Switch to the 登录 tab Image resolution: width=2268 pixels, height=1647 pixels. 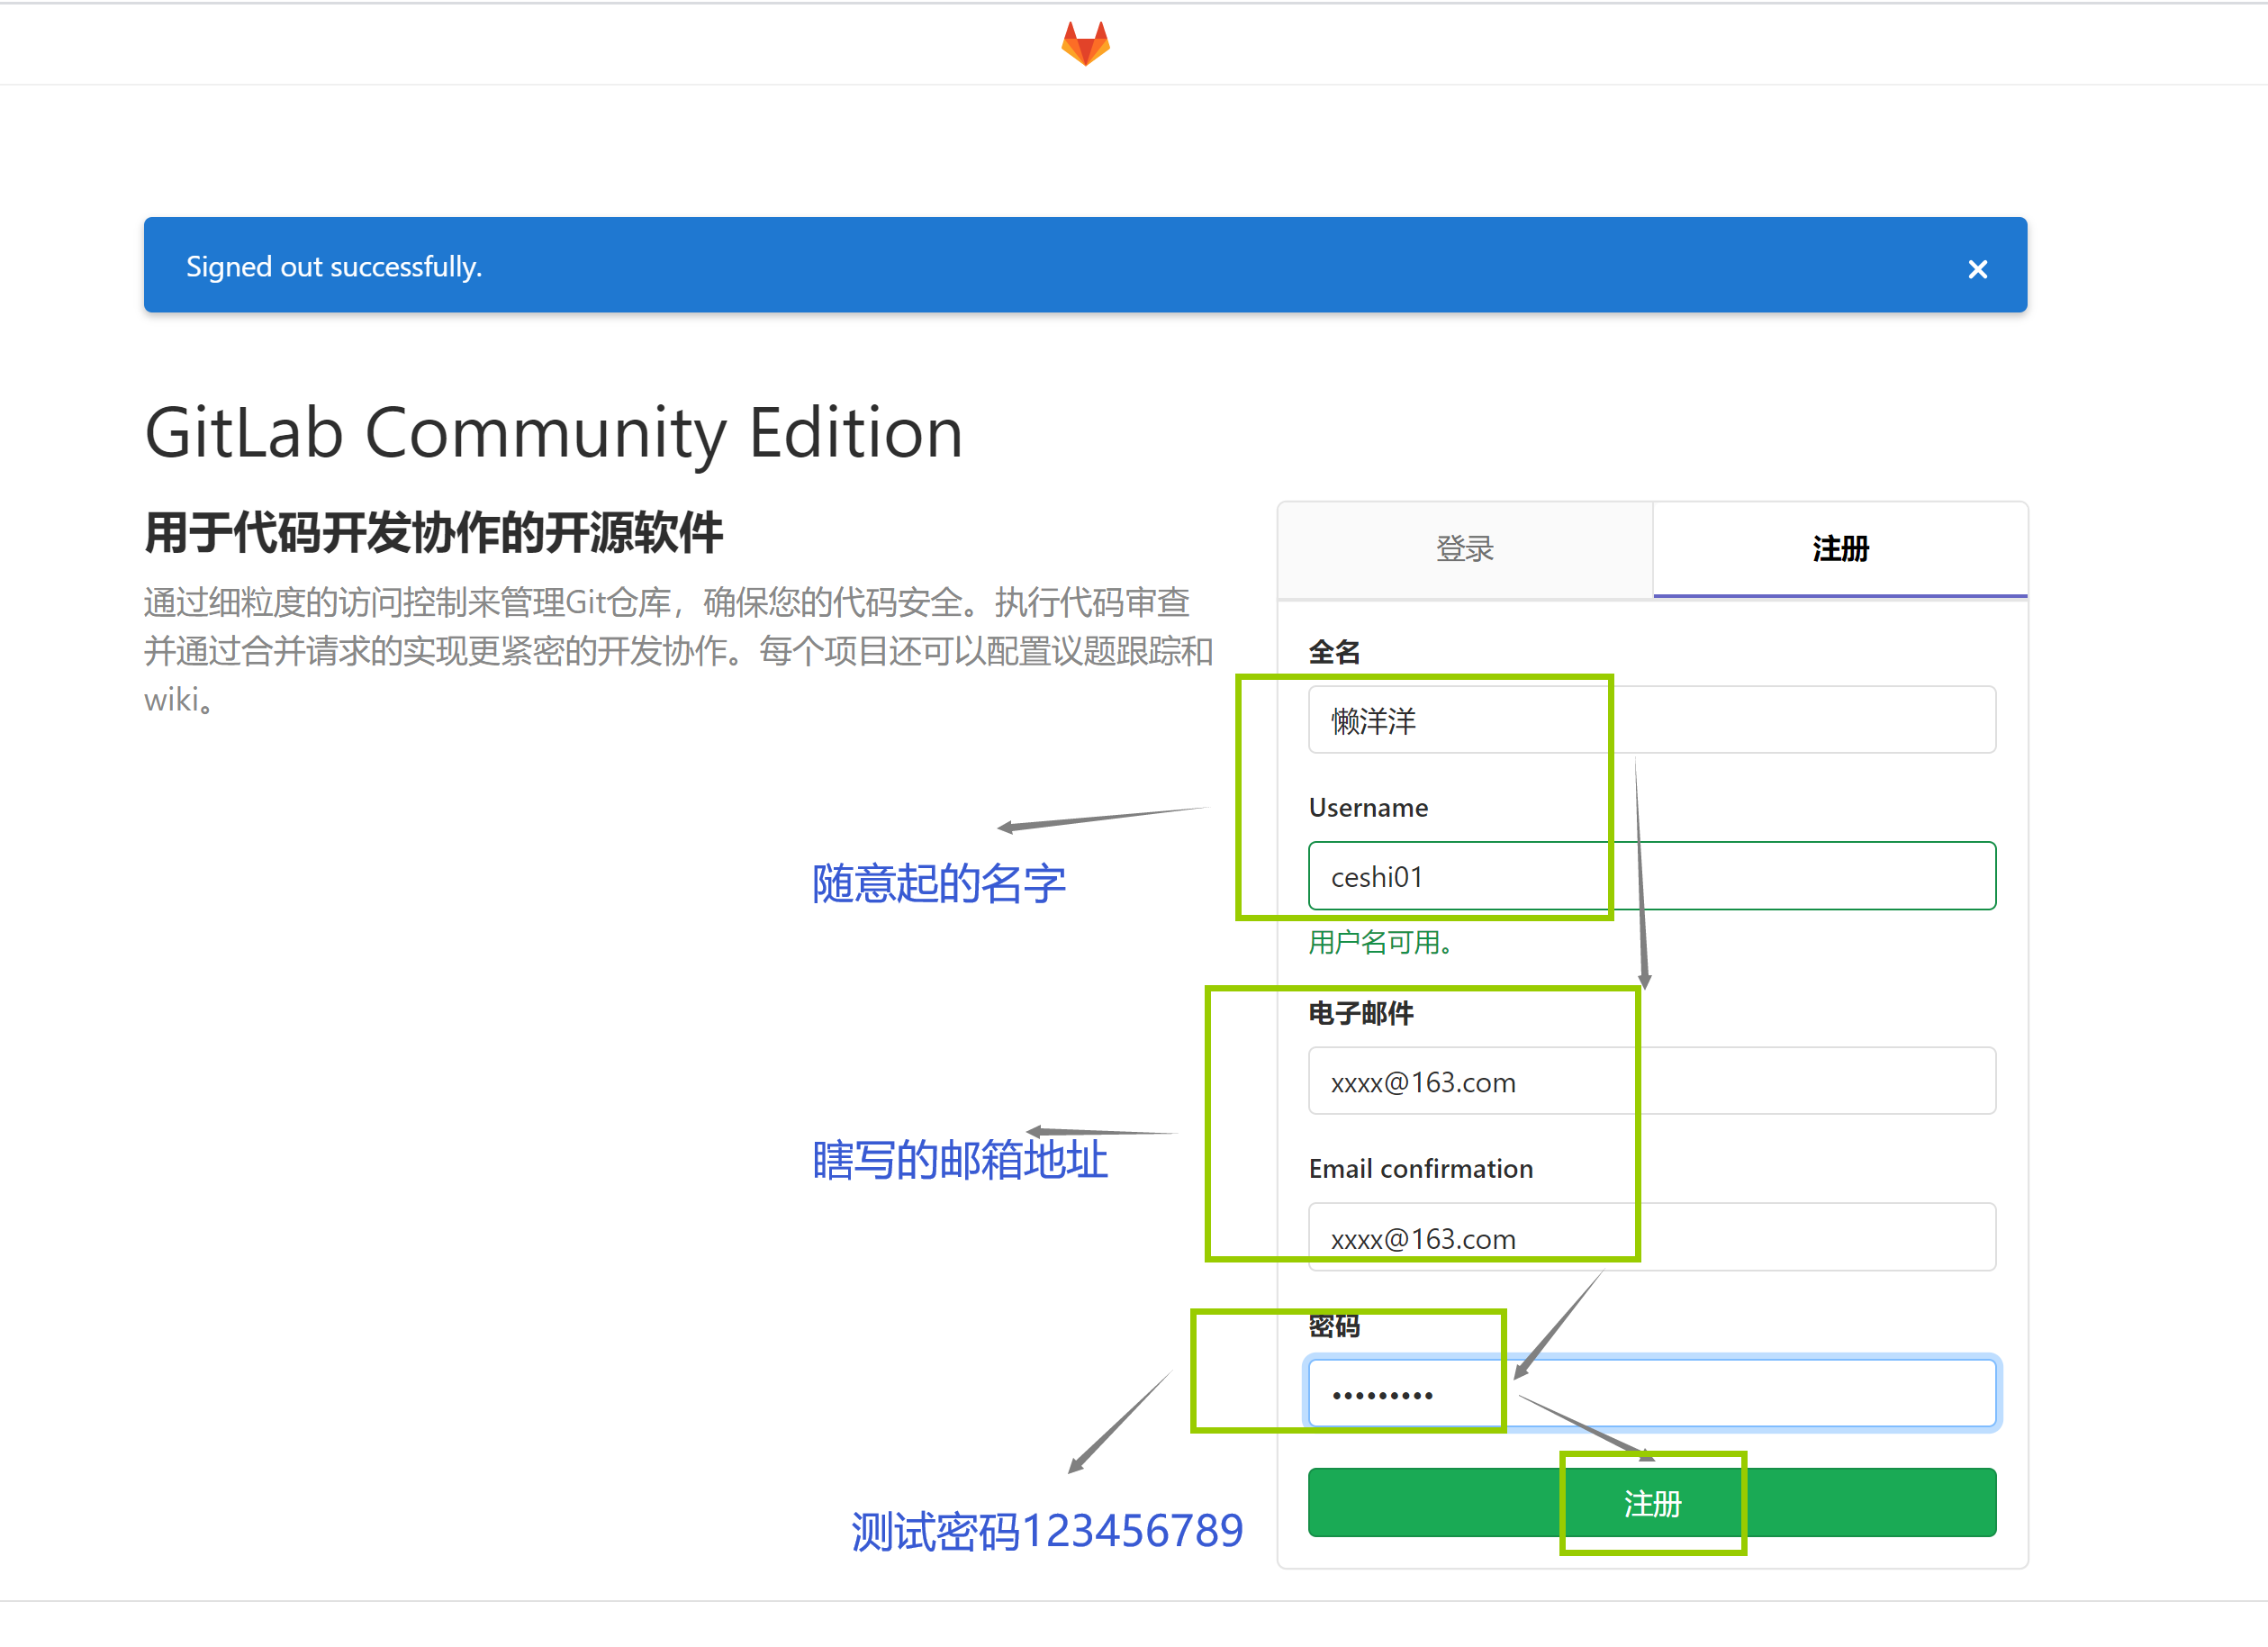(x=1465, y=549)
